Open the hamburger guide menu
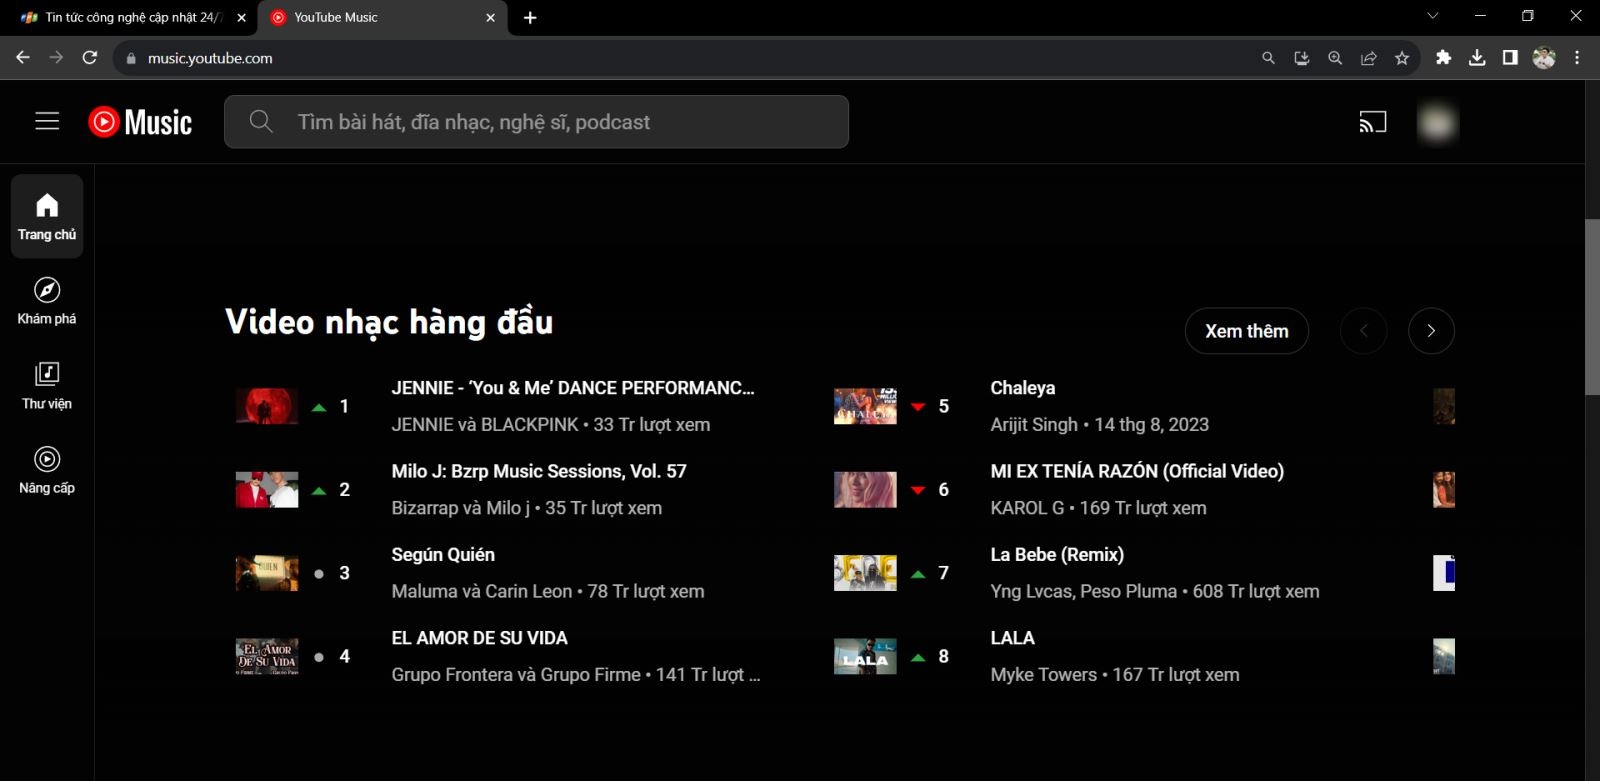The image size is (1600, 781). coord(47,122)
